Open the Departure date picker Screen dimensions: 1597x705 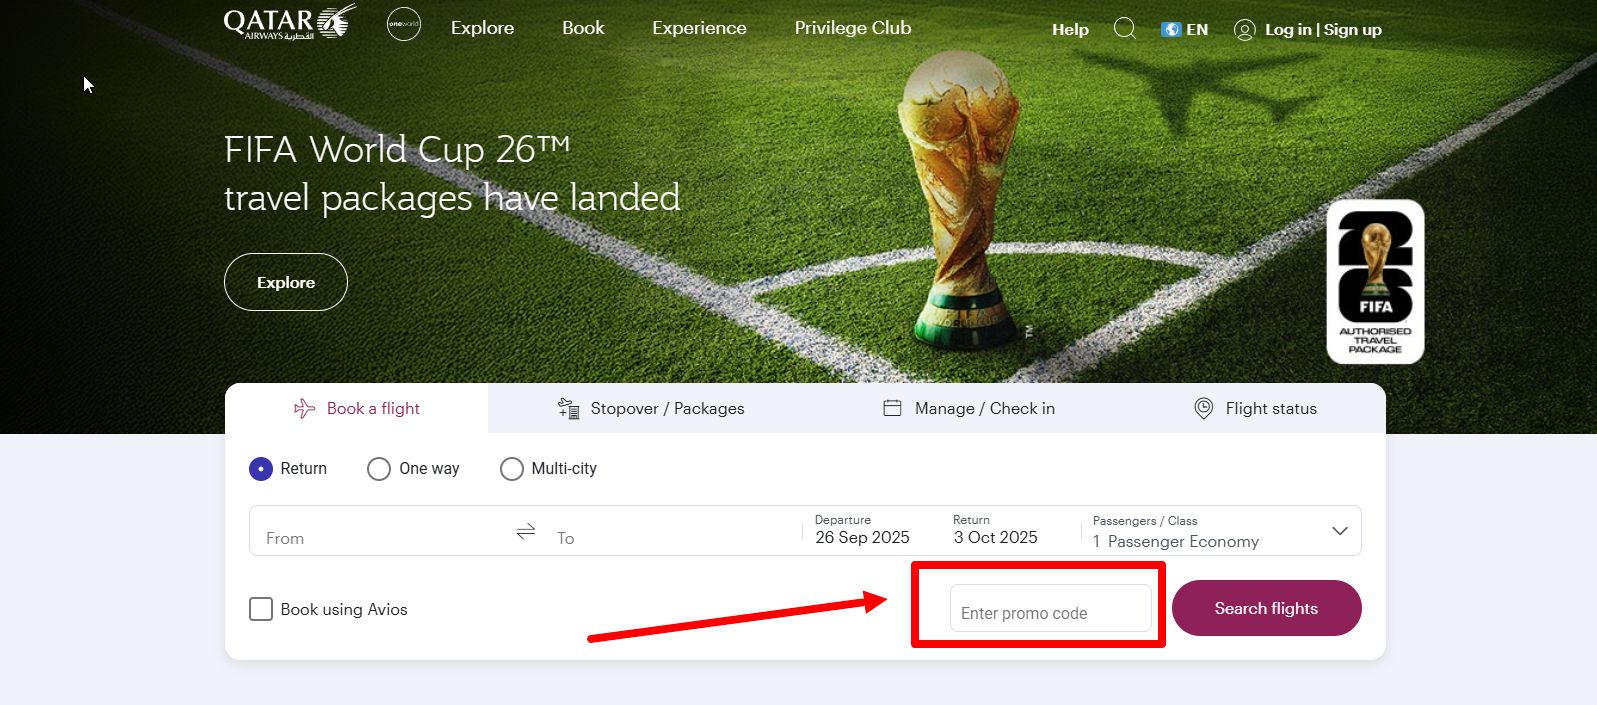pos(862,531)
